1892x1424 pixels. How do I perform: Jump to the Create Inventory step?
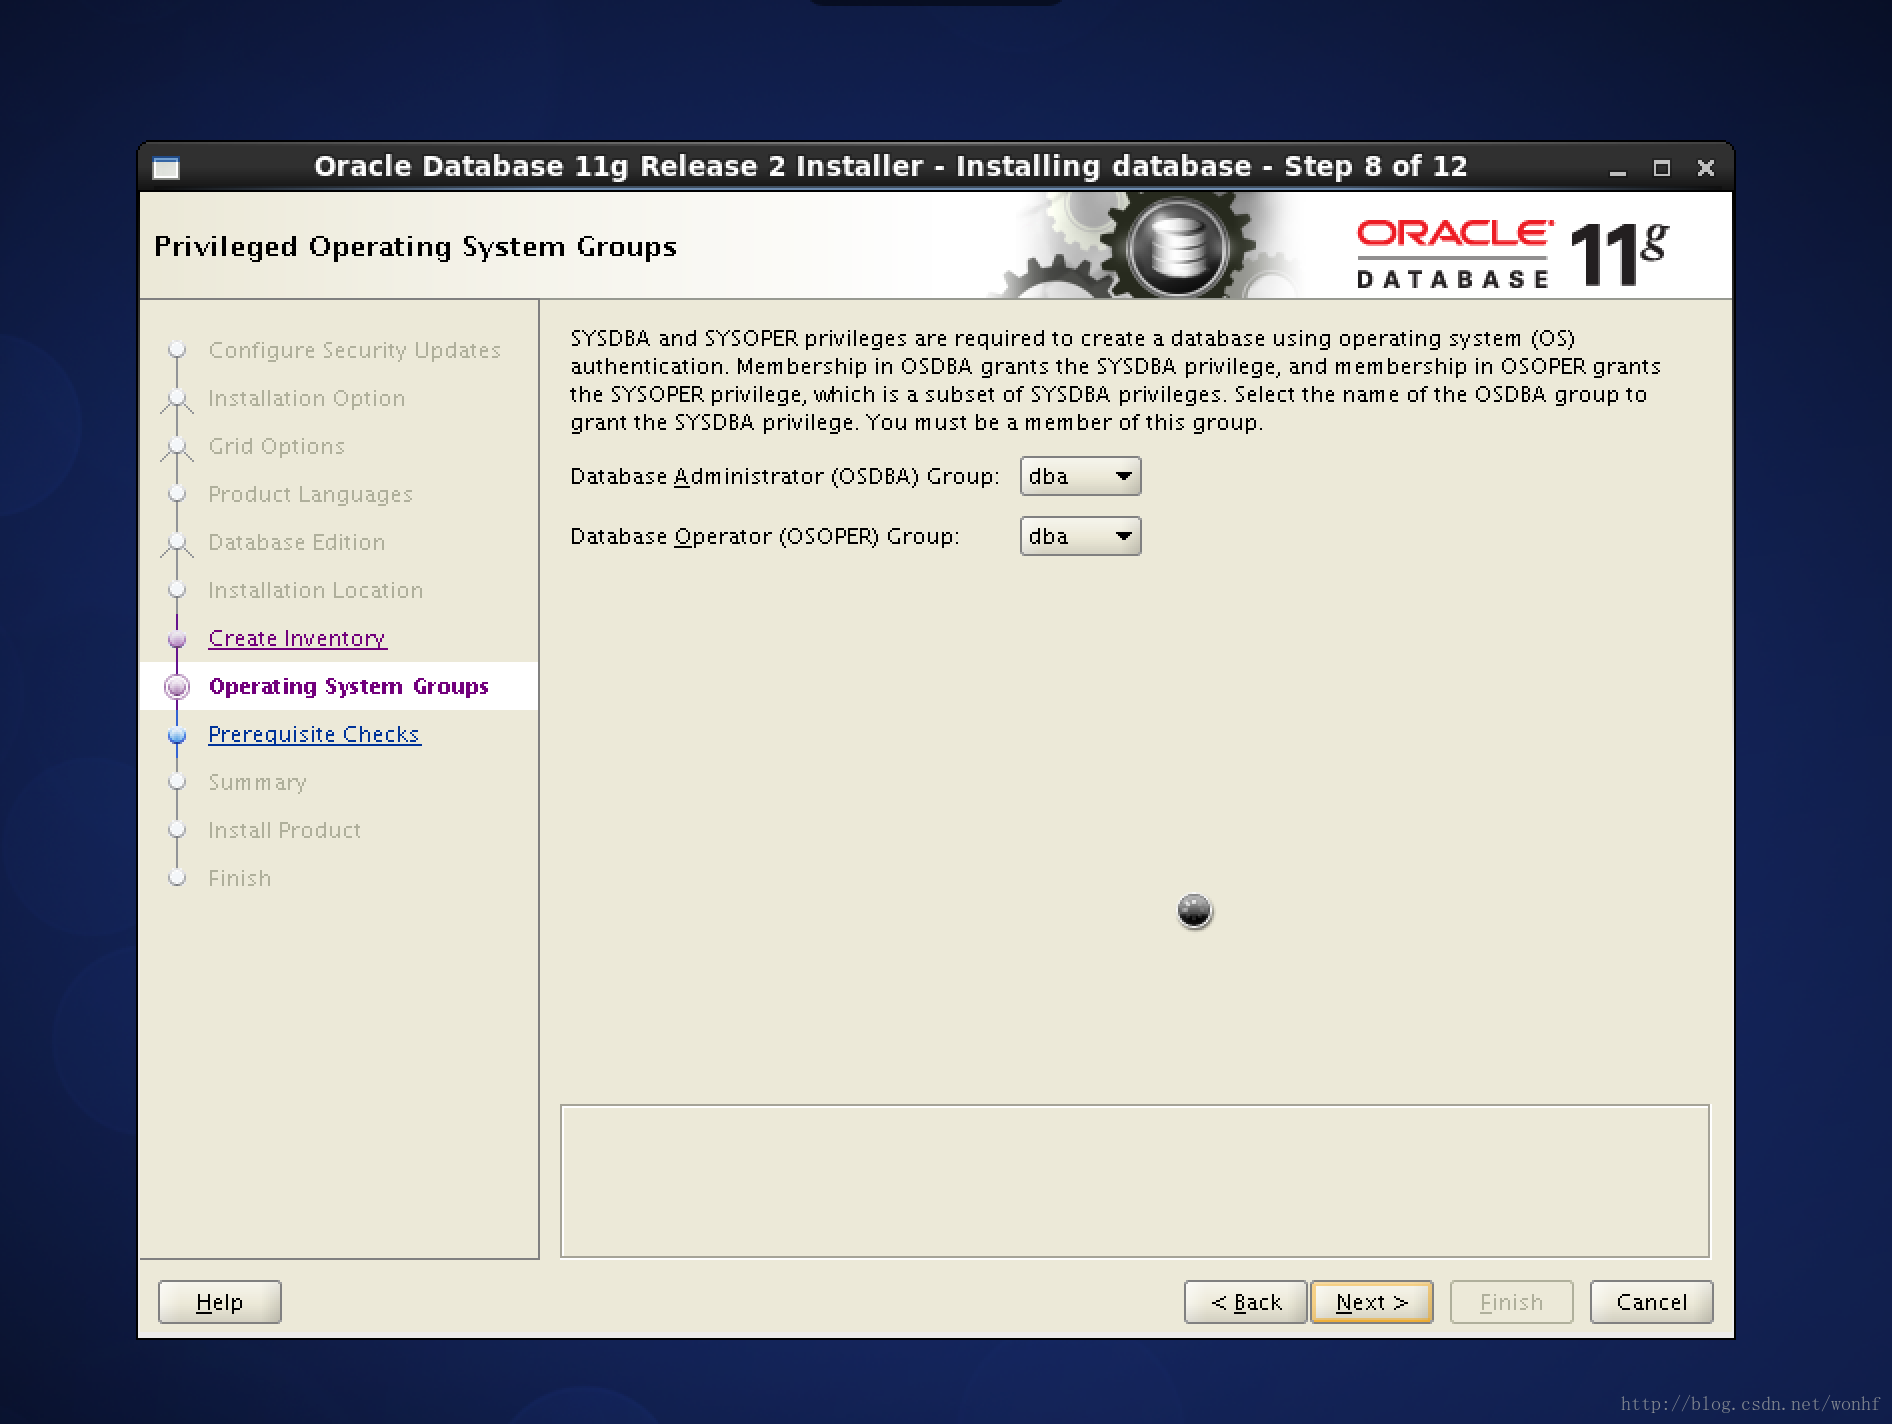(x=297, y=638)
